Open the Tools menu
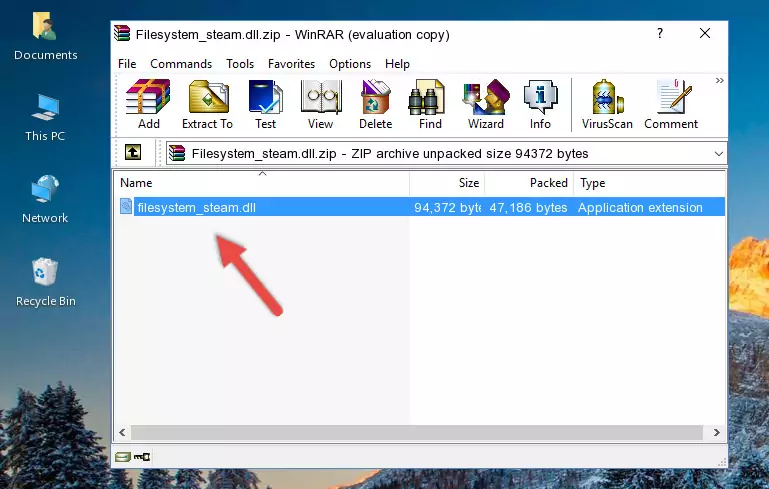769x489 pixels. [x=240, y=64]
